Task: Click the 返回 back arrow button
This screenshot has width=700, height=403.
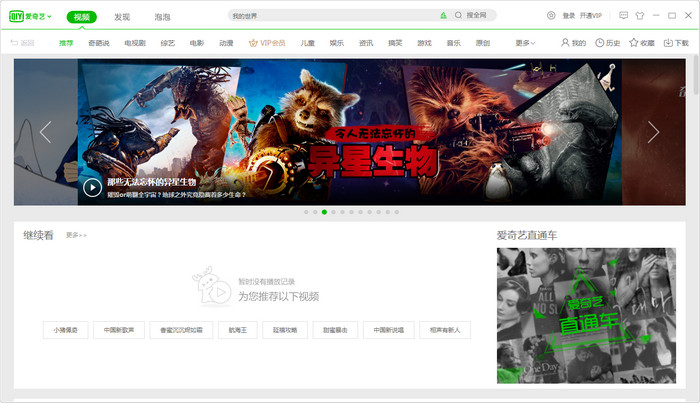Action: [22, 43]
